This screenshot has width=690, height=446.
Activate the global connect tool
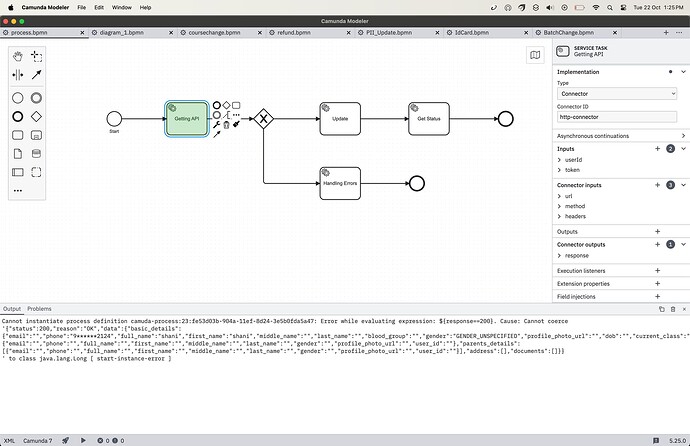coord(37,75)
